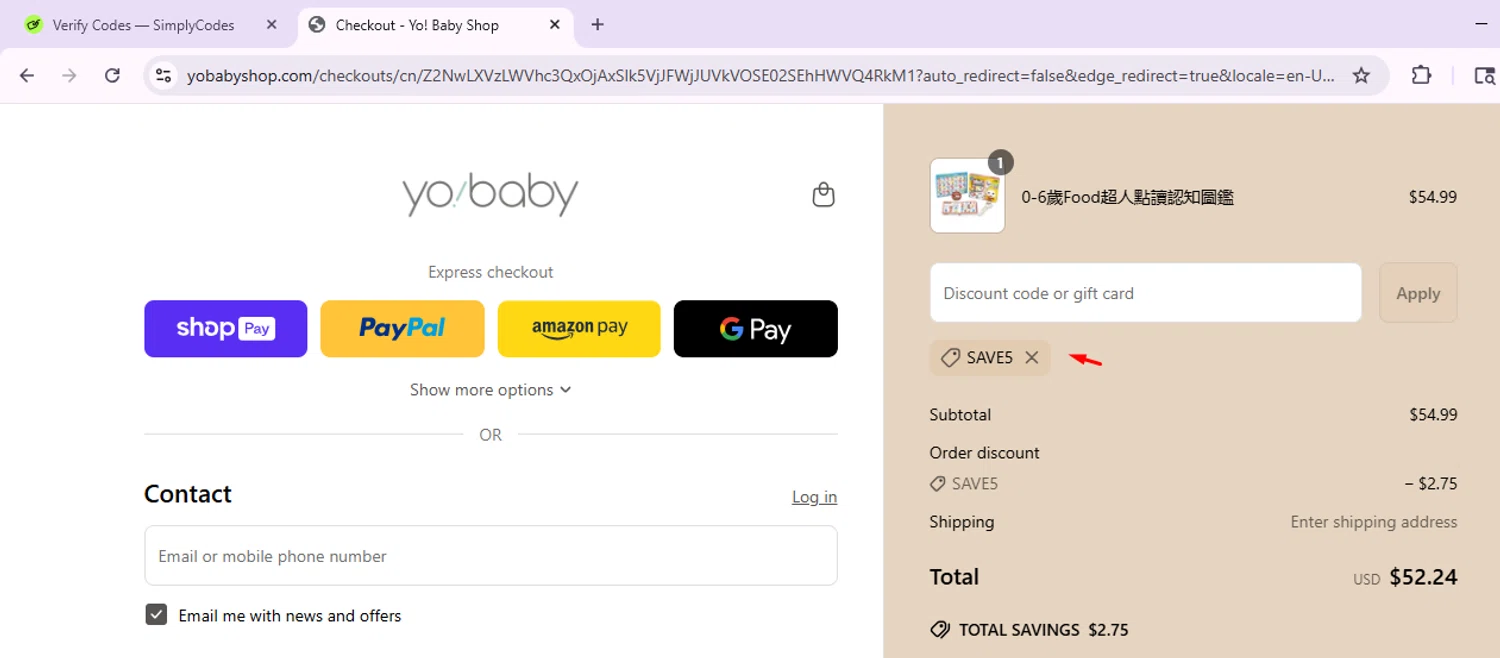Image resolution: width=1500 pixels, height=658 pixels.
Task: Choose Amazon Pay express checkout
Action: pos(579,329)
